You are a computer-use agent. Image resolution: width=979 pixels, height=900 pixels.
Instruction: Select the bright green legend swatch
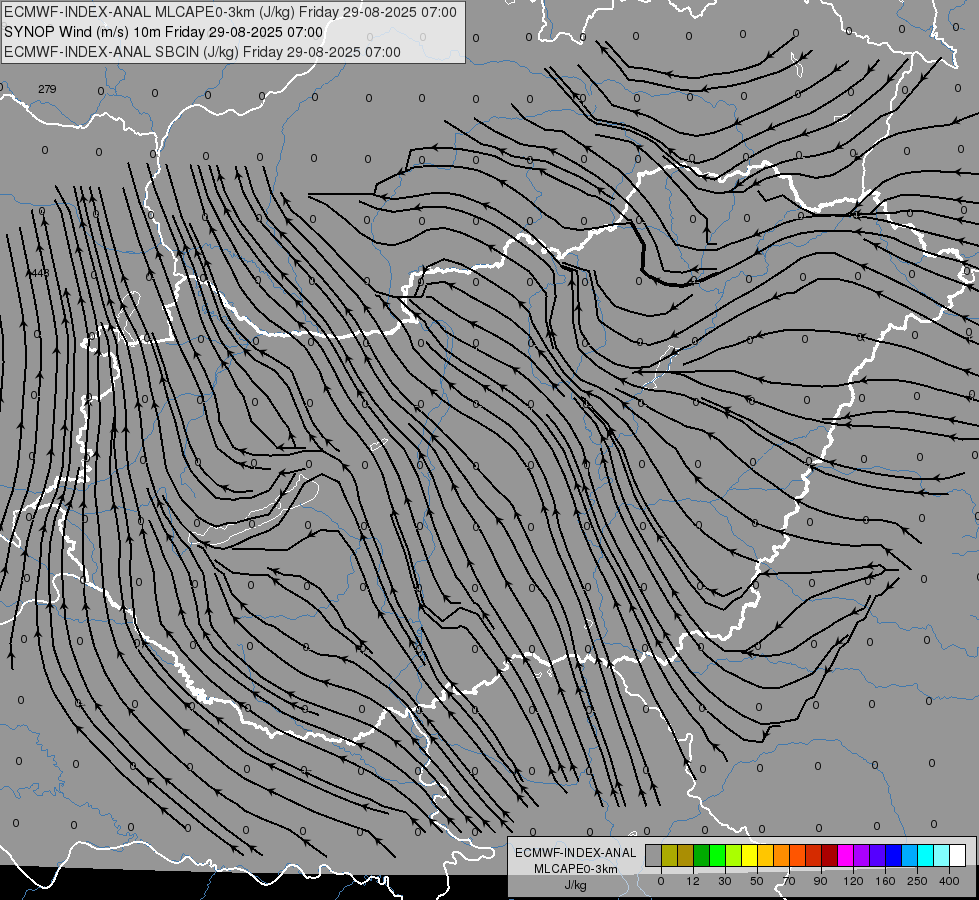[x=717, y=855]
